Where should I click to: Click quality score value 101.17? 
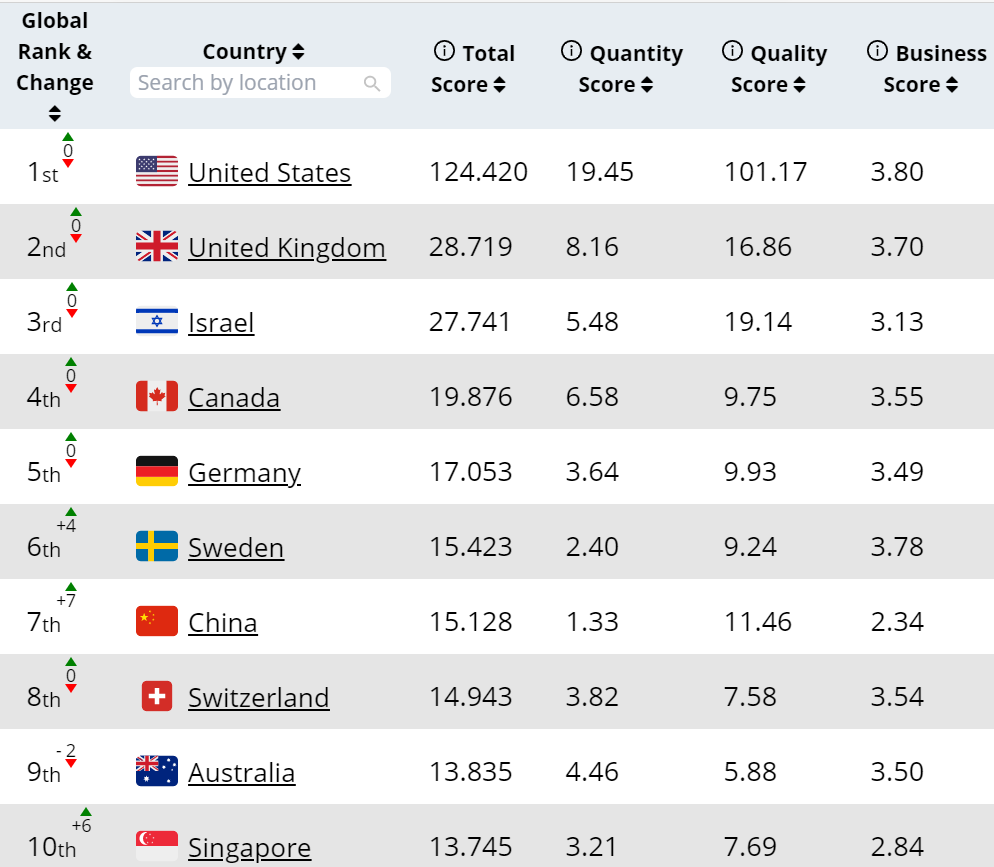tap(766, 172)
